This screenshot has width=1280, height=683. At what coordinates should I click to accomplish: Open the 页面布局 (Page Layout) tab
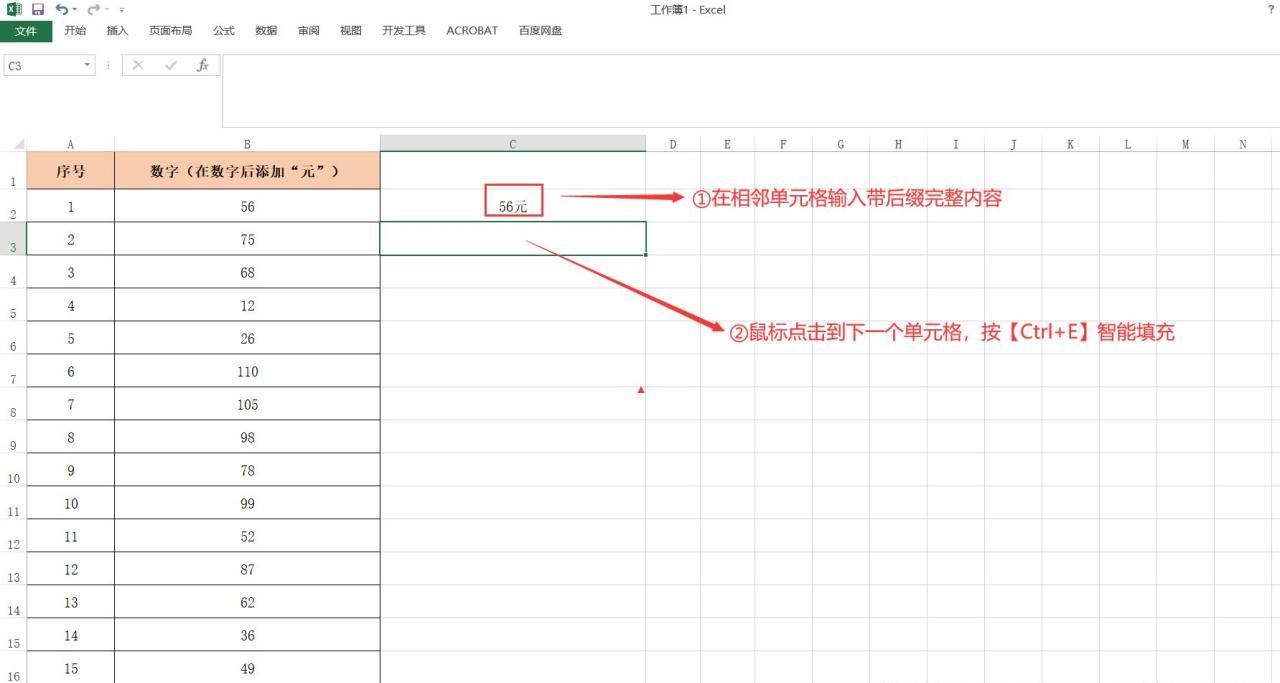pyautogui.click(x=171, y=31)
